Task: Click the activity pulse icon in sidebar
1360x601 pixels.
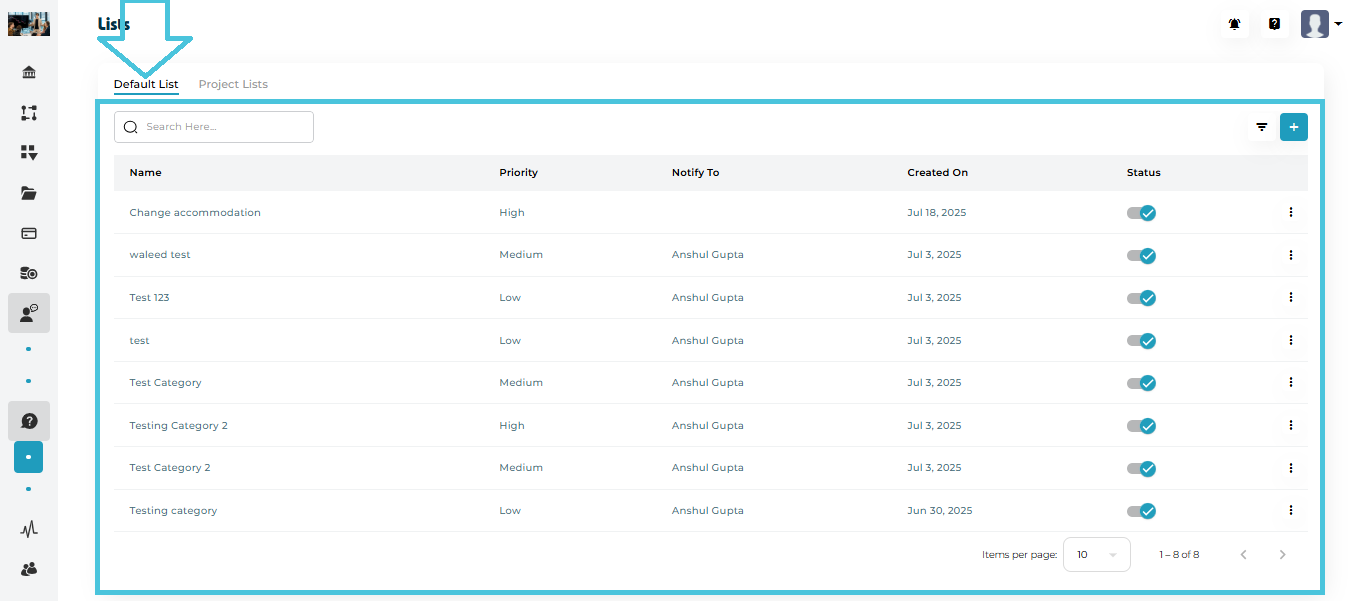Action: click(x=29, y=529)
